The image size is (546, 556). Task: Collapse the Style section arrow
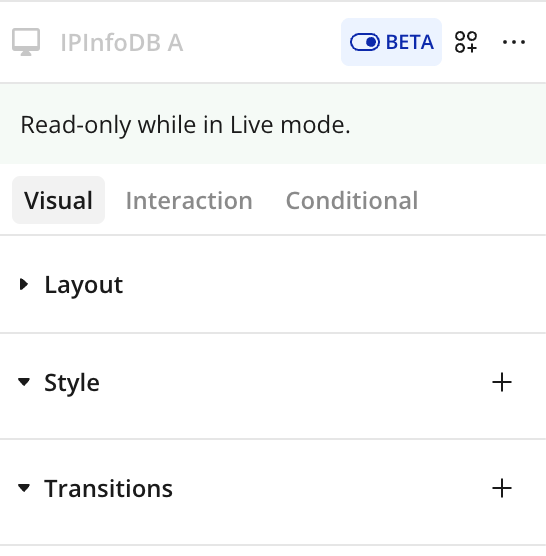coord(24,382)
